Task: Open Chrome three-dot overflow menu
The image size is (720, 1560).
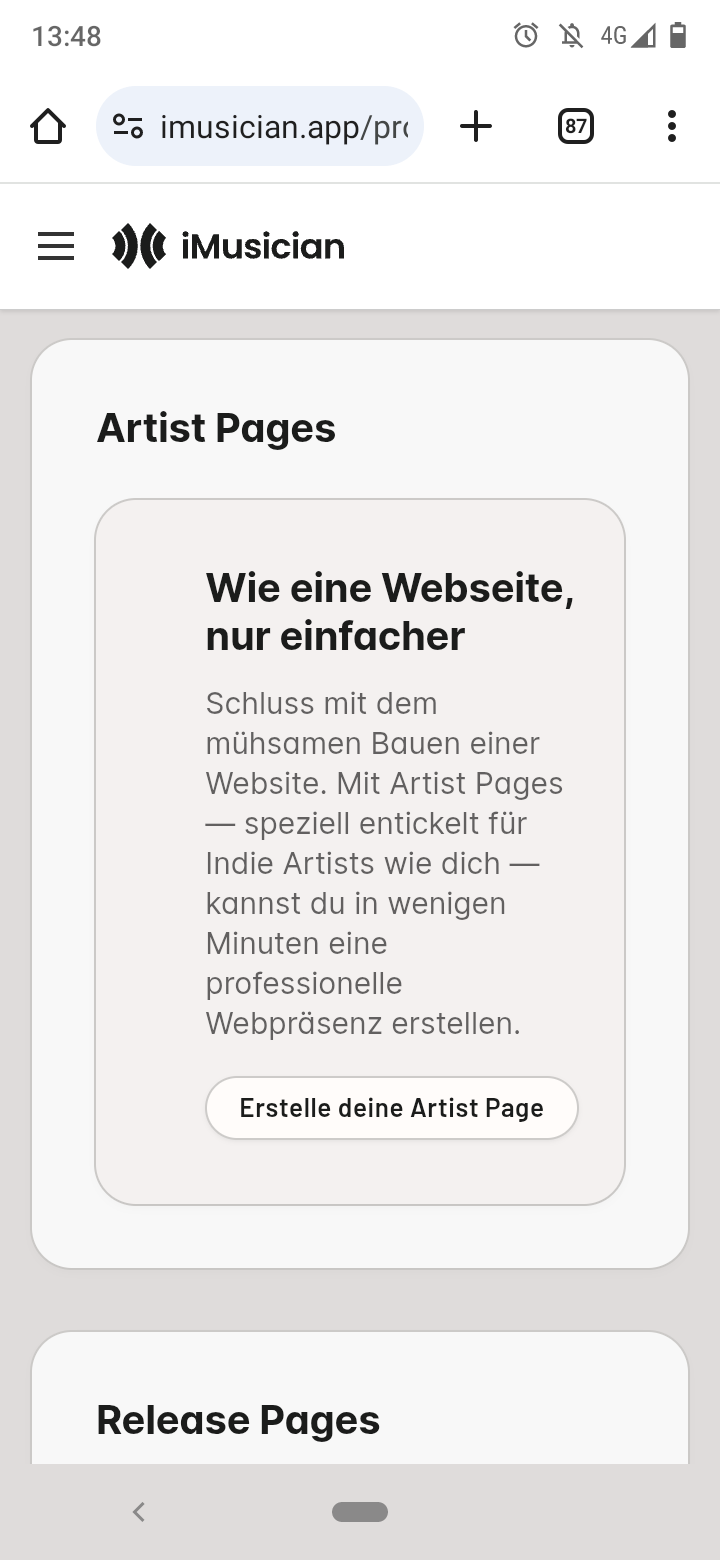Action: pos(671,126)
